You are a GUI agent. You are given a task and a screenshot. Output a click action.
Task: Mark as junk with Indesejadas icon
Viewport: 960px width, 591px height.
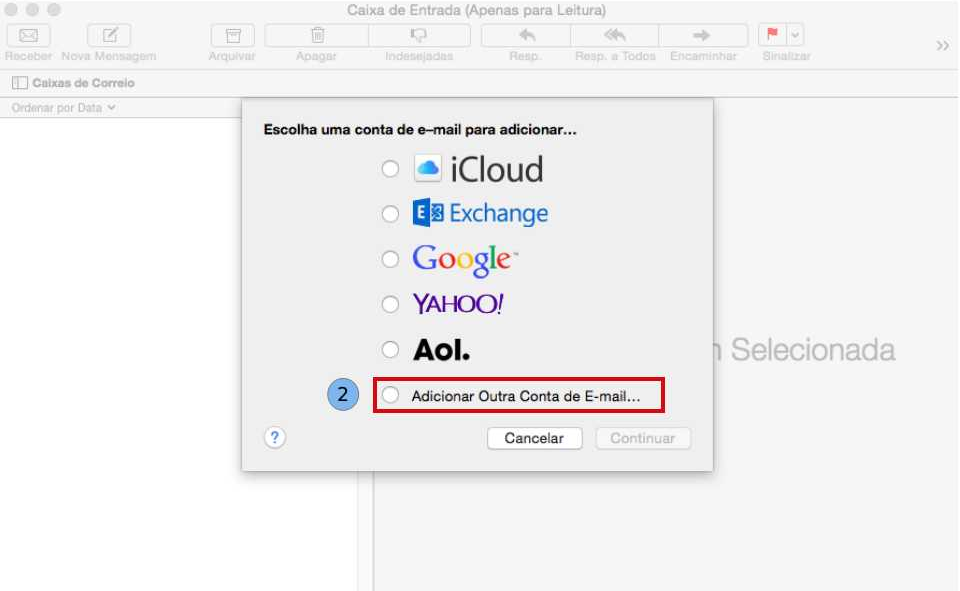[x=419, y=35]
